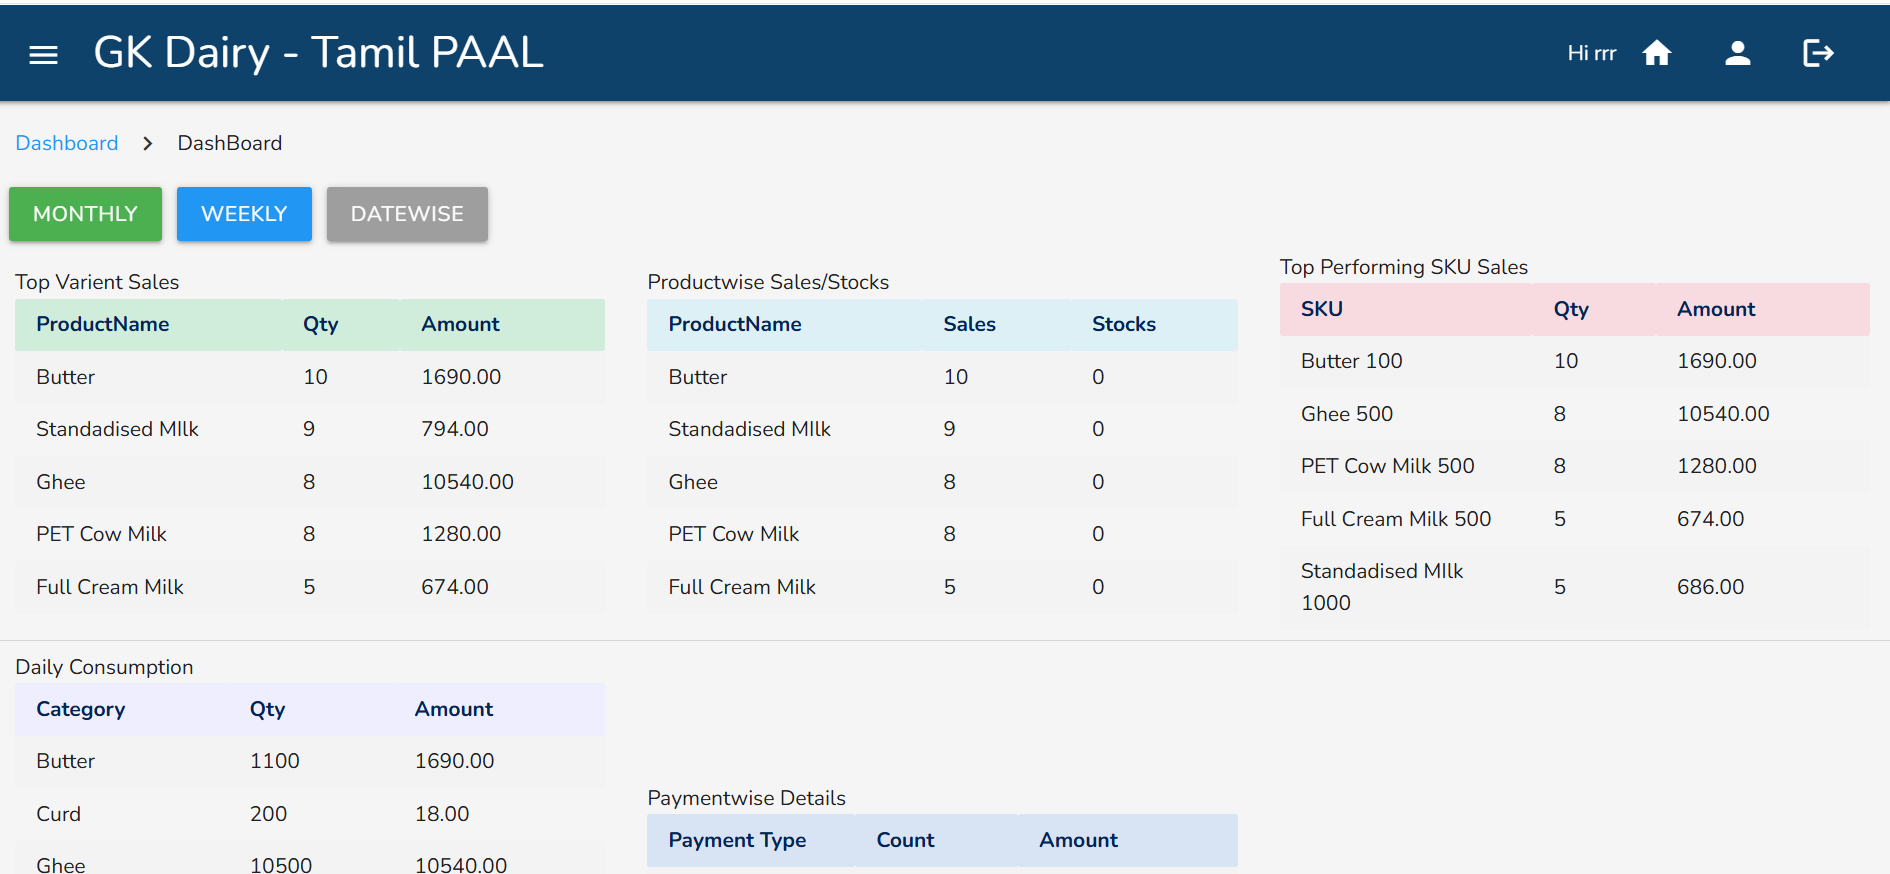Viewport: 1890px width, 874px height.
Task: Click quantity 1100 in Daily Consumption
Action: [x=275, y=761]
